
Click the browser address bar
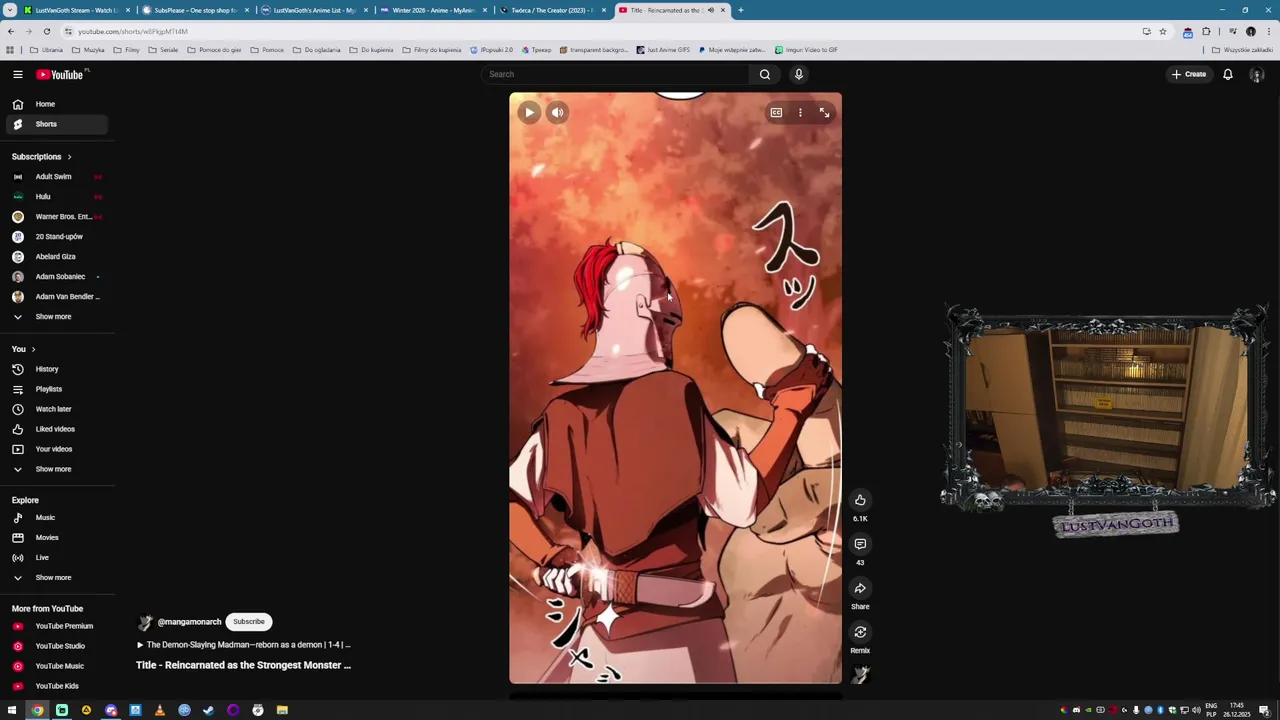[600, 31]
